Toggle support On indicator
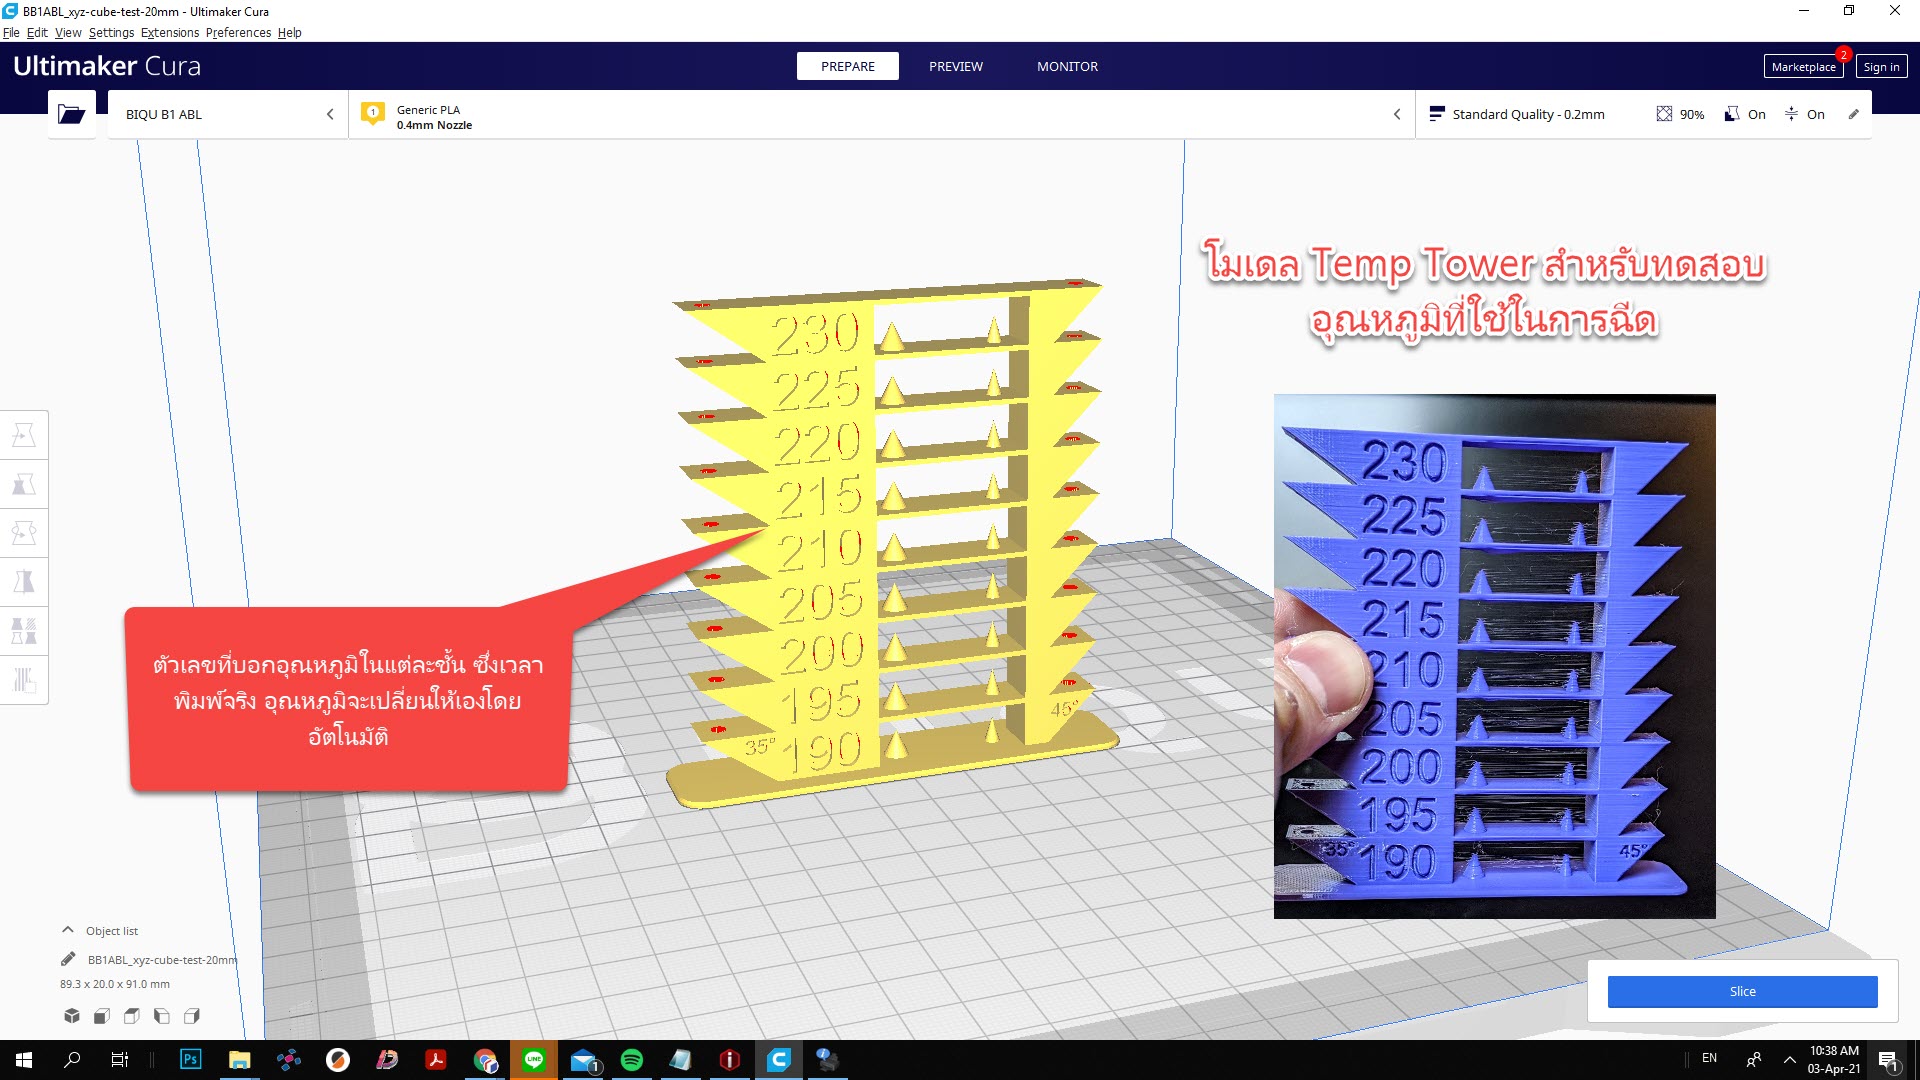The image size is (1920, 1080). coord(1745,114)
